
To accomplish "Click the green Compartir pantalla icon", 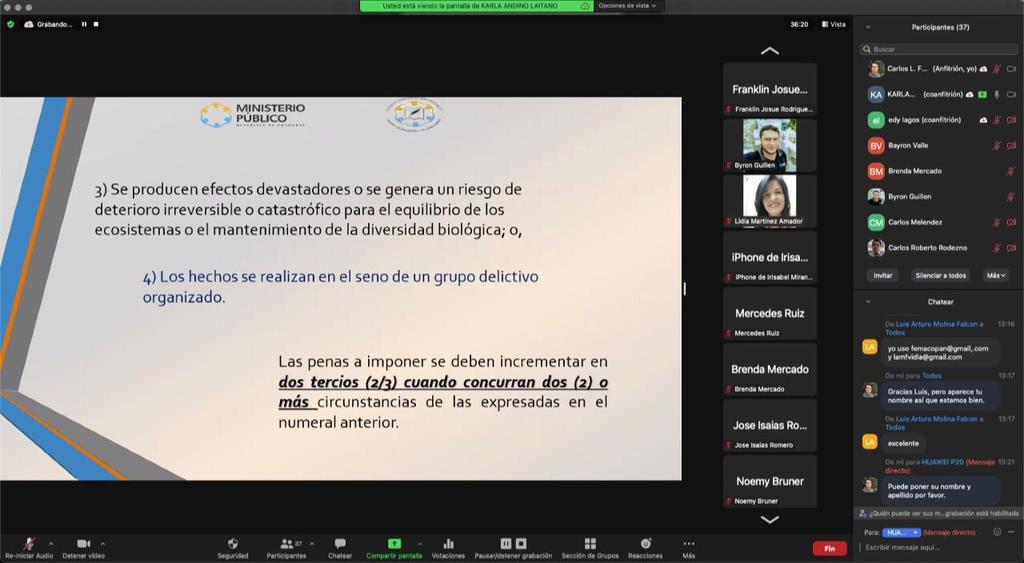I will pos(394,543).
